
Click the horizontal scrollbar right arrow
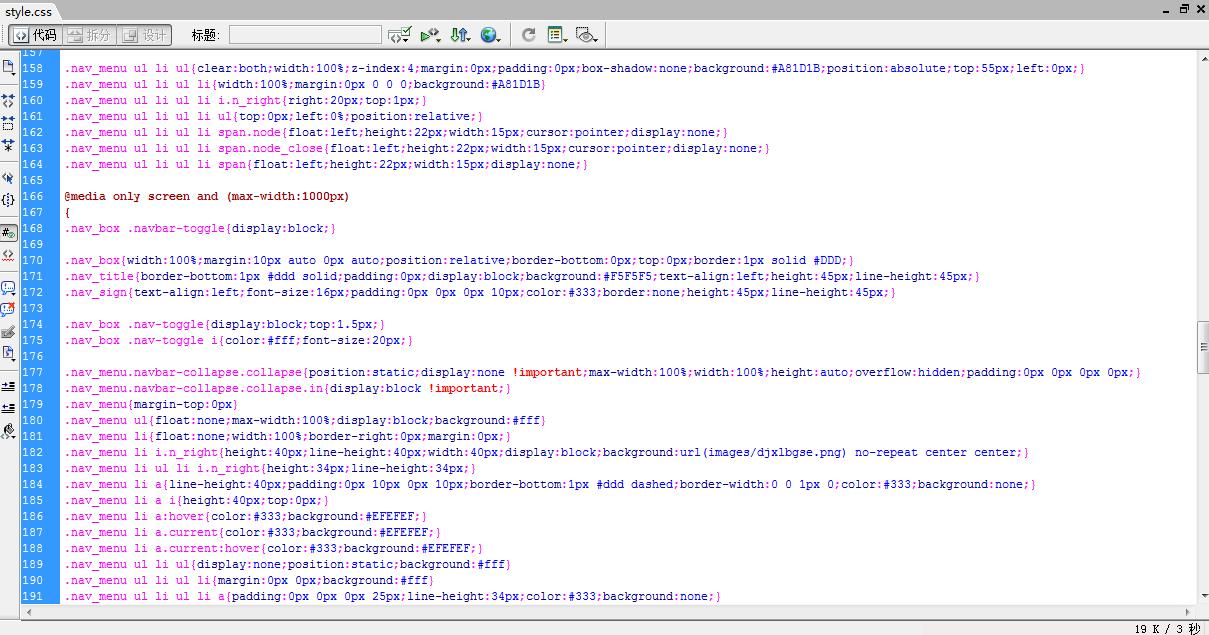point(1187,612)
